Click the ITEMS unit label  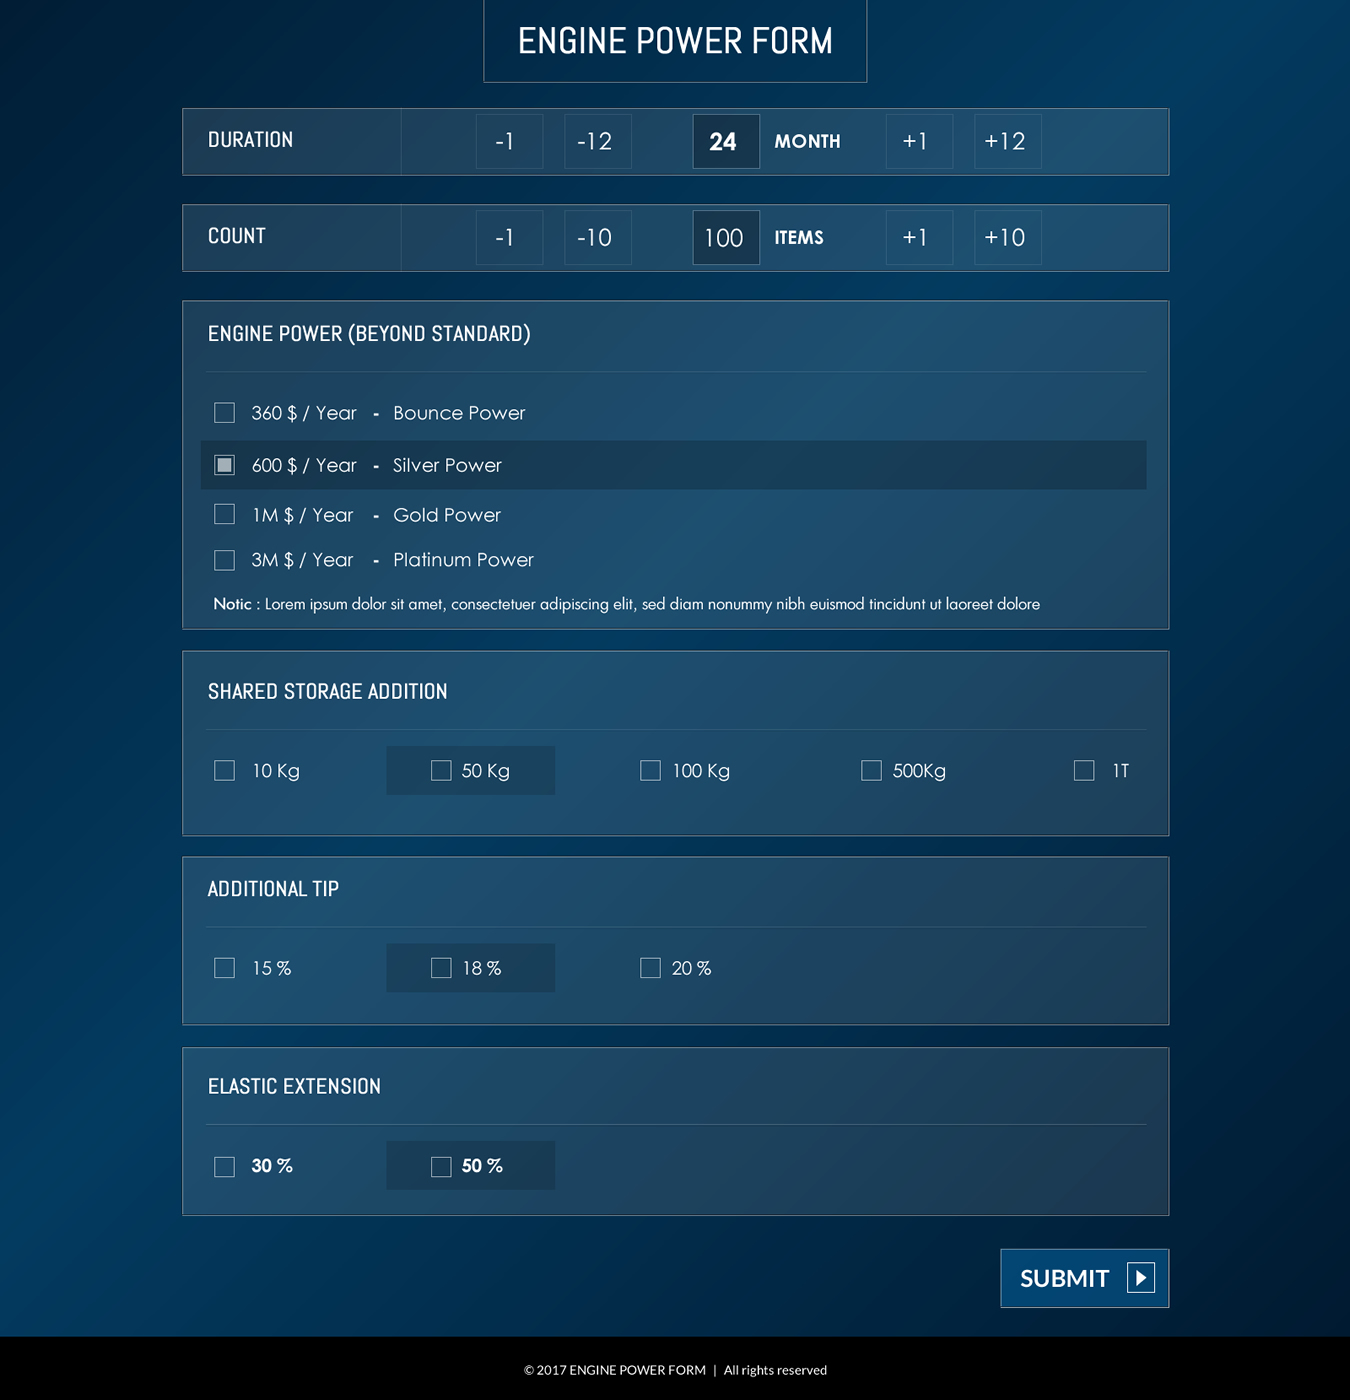[x=799, y=238]
